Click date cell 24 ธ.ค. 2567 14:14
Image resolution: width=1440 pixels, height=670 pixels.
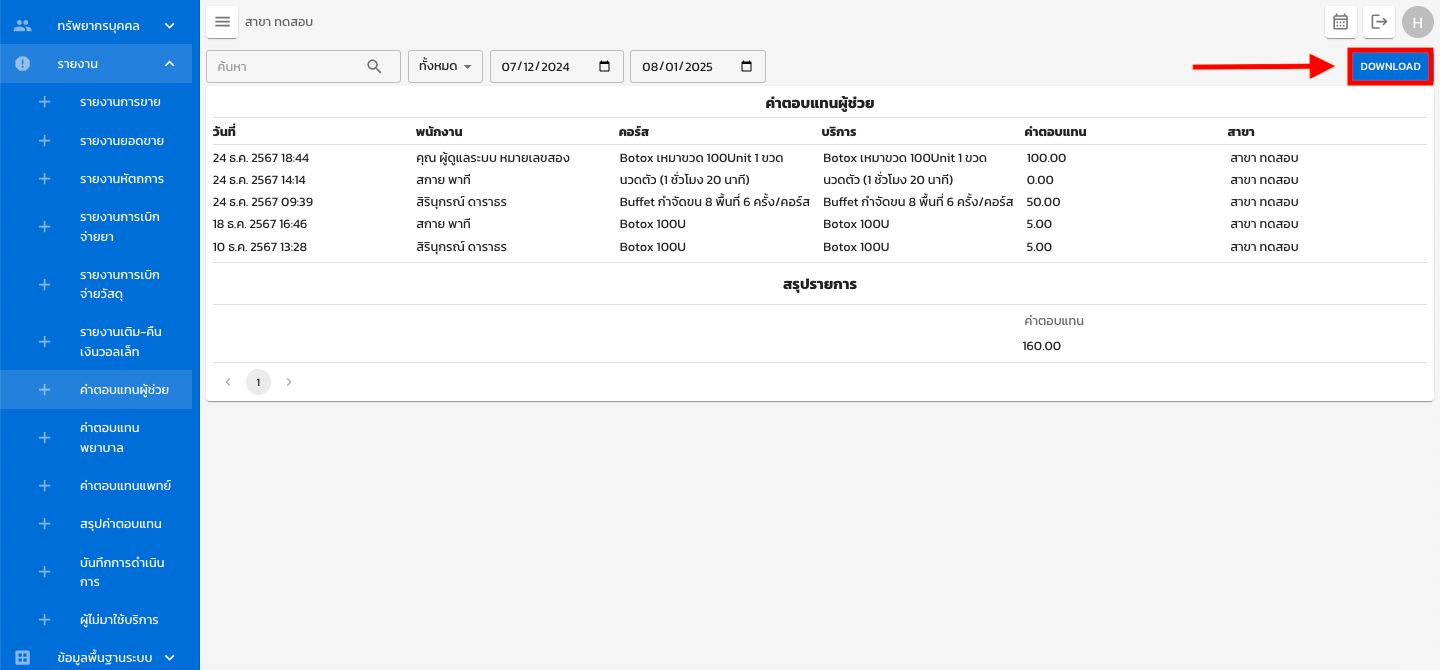click(259, 180)
